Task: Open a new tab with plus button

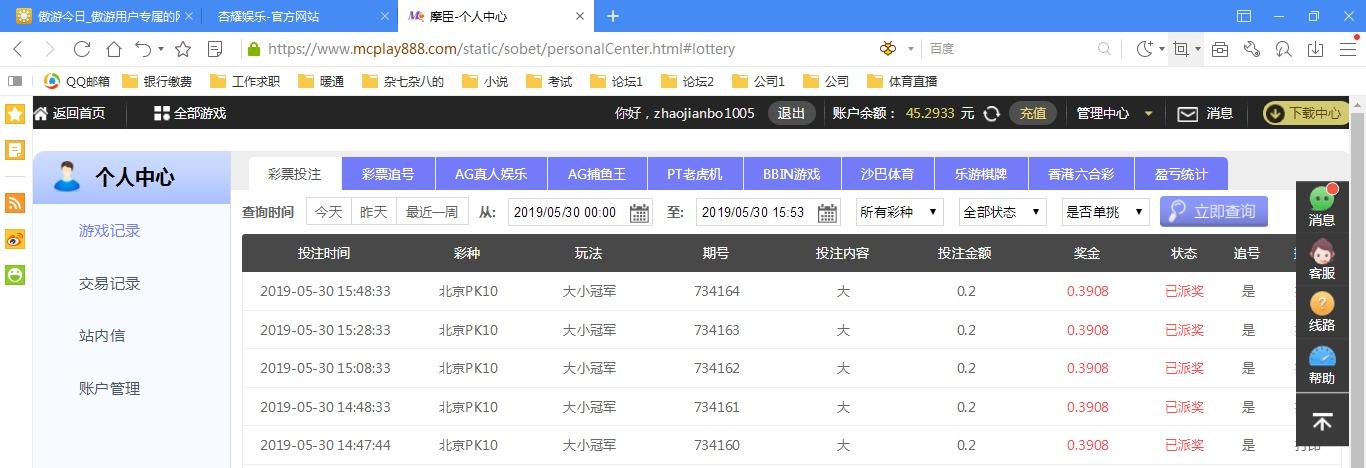Action: [613, 16]
